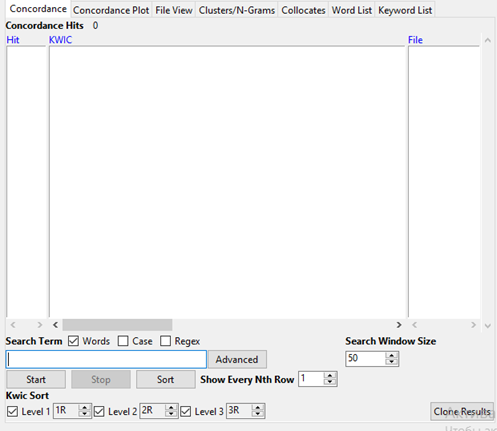This screenshot has width=497, height=431.
Task: Open the Keyword List tab
Action: click(405, 10)
